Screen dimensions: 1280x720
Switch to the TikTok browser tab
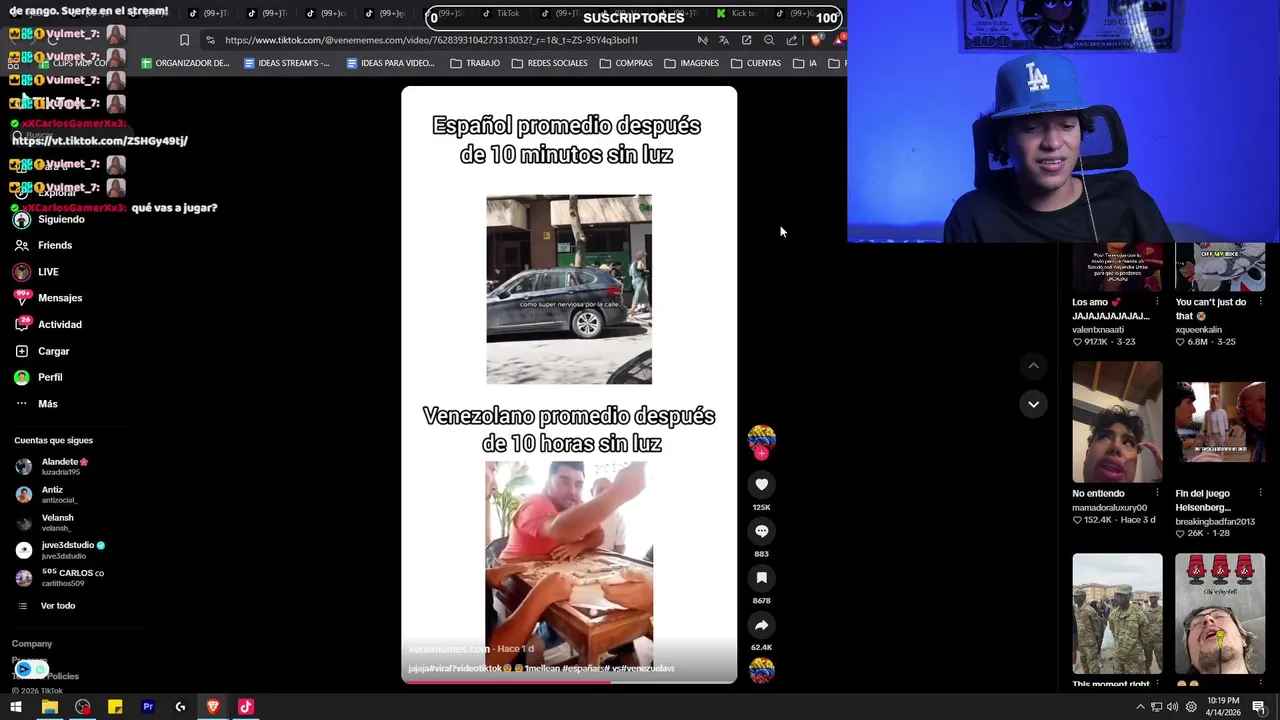500,13
